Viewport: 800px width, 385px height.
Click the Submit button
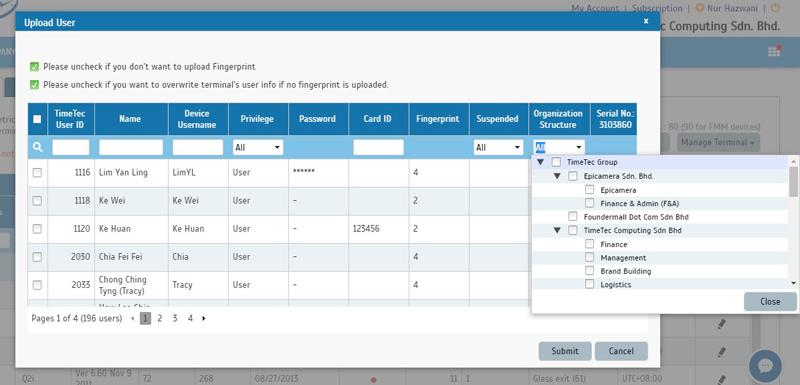pos(565,351)
